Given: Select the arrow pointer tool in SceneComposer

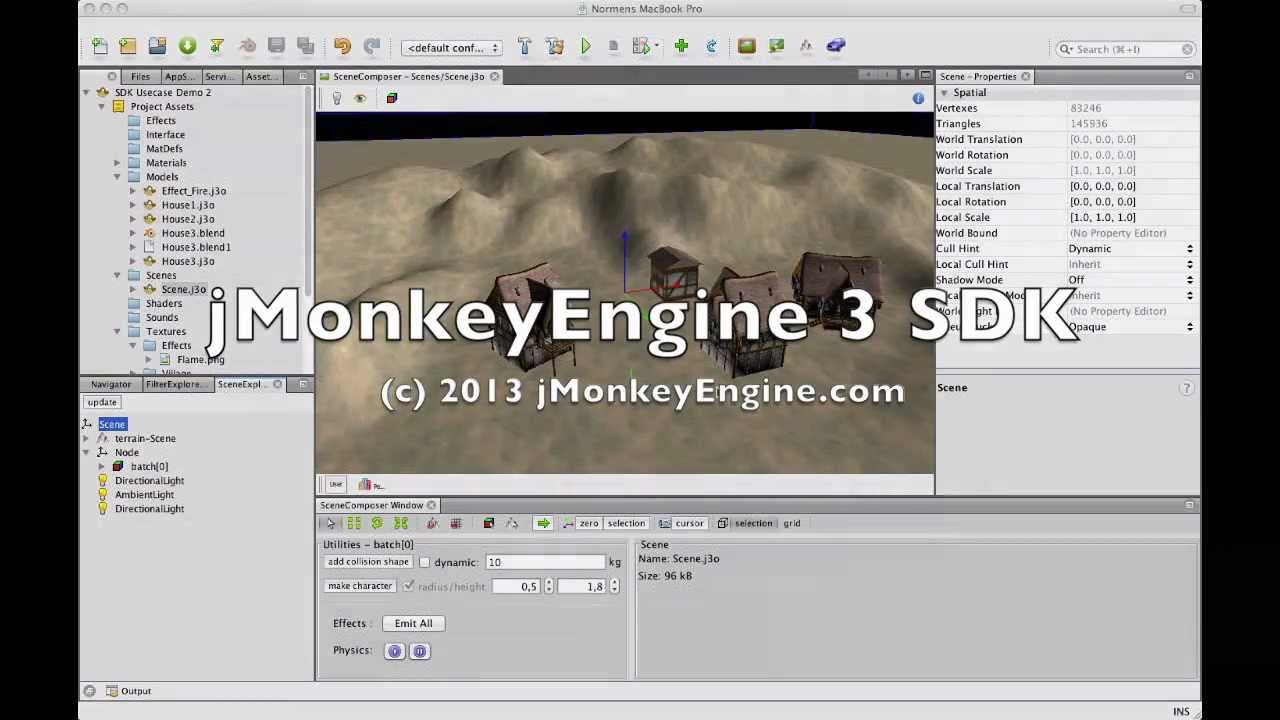Looking at the screenshot, I should point(330,523).
